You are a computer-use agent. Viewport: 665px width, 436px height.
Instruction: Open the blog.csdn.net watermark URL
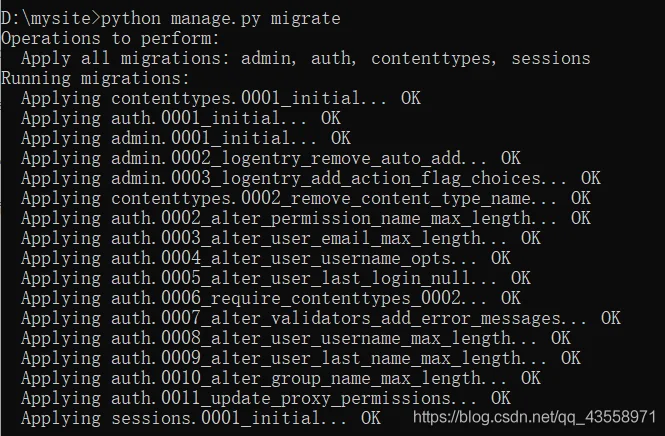coord(534,417)
